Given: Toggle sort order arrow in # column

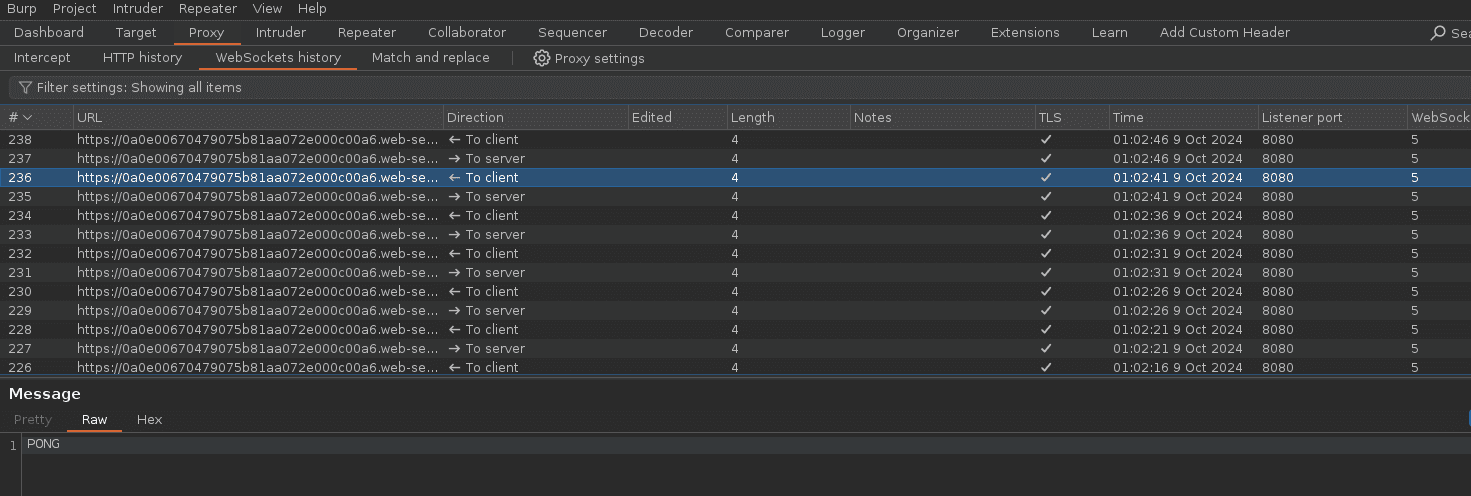Looking at the screenshot, I should pyautogui.click(x=28, y=118).
